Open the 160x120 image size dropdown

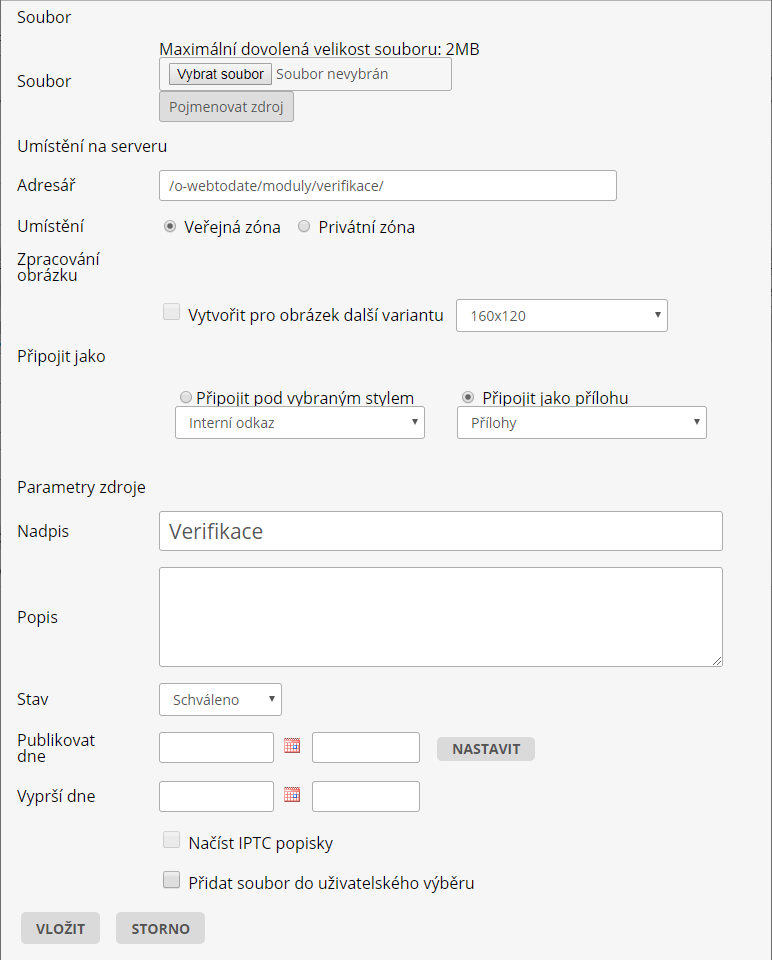click(x=561, y=315)
